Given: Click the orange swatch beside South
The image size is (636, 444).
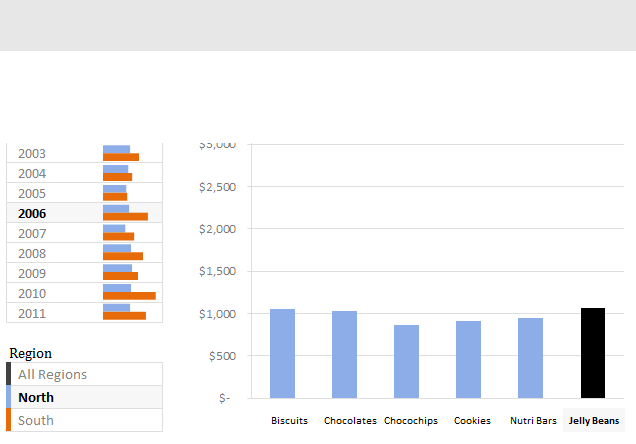Looking at the screenshot, I should coord(9,420).
